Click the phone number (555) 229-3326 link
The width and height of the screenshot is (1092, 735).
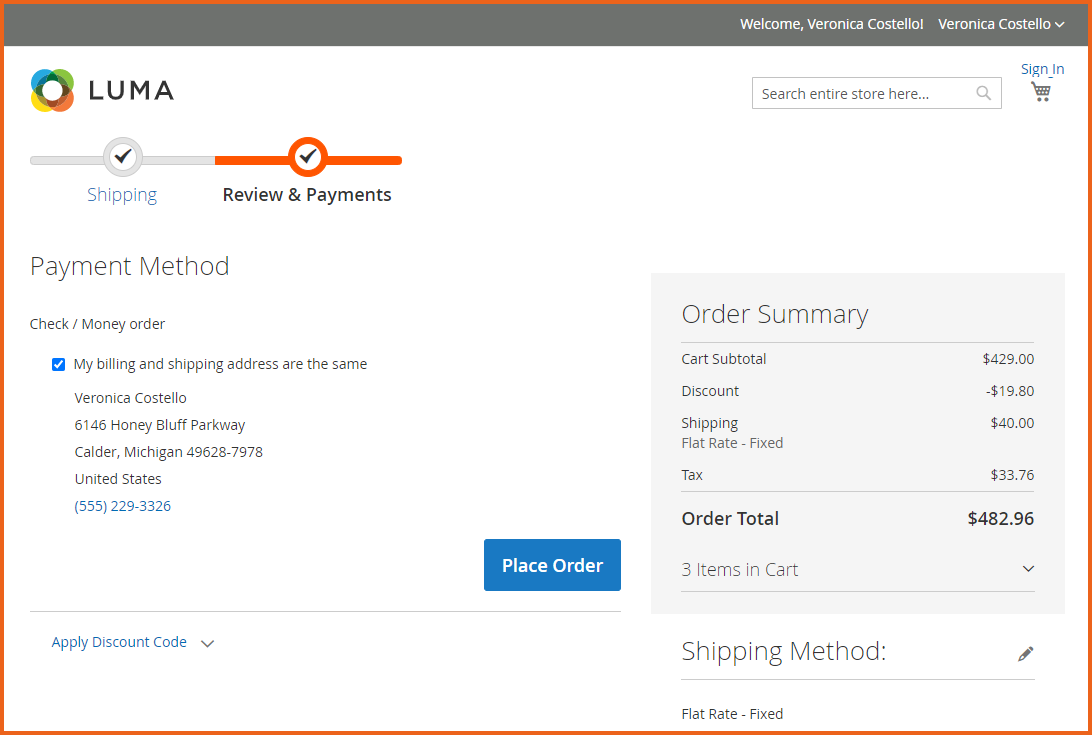(122, 505)
